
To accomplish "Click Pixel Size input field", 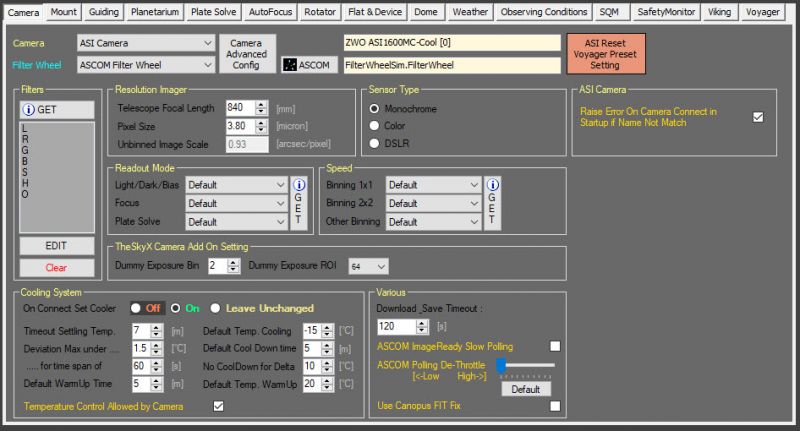I will pos(240,126).
